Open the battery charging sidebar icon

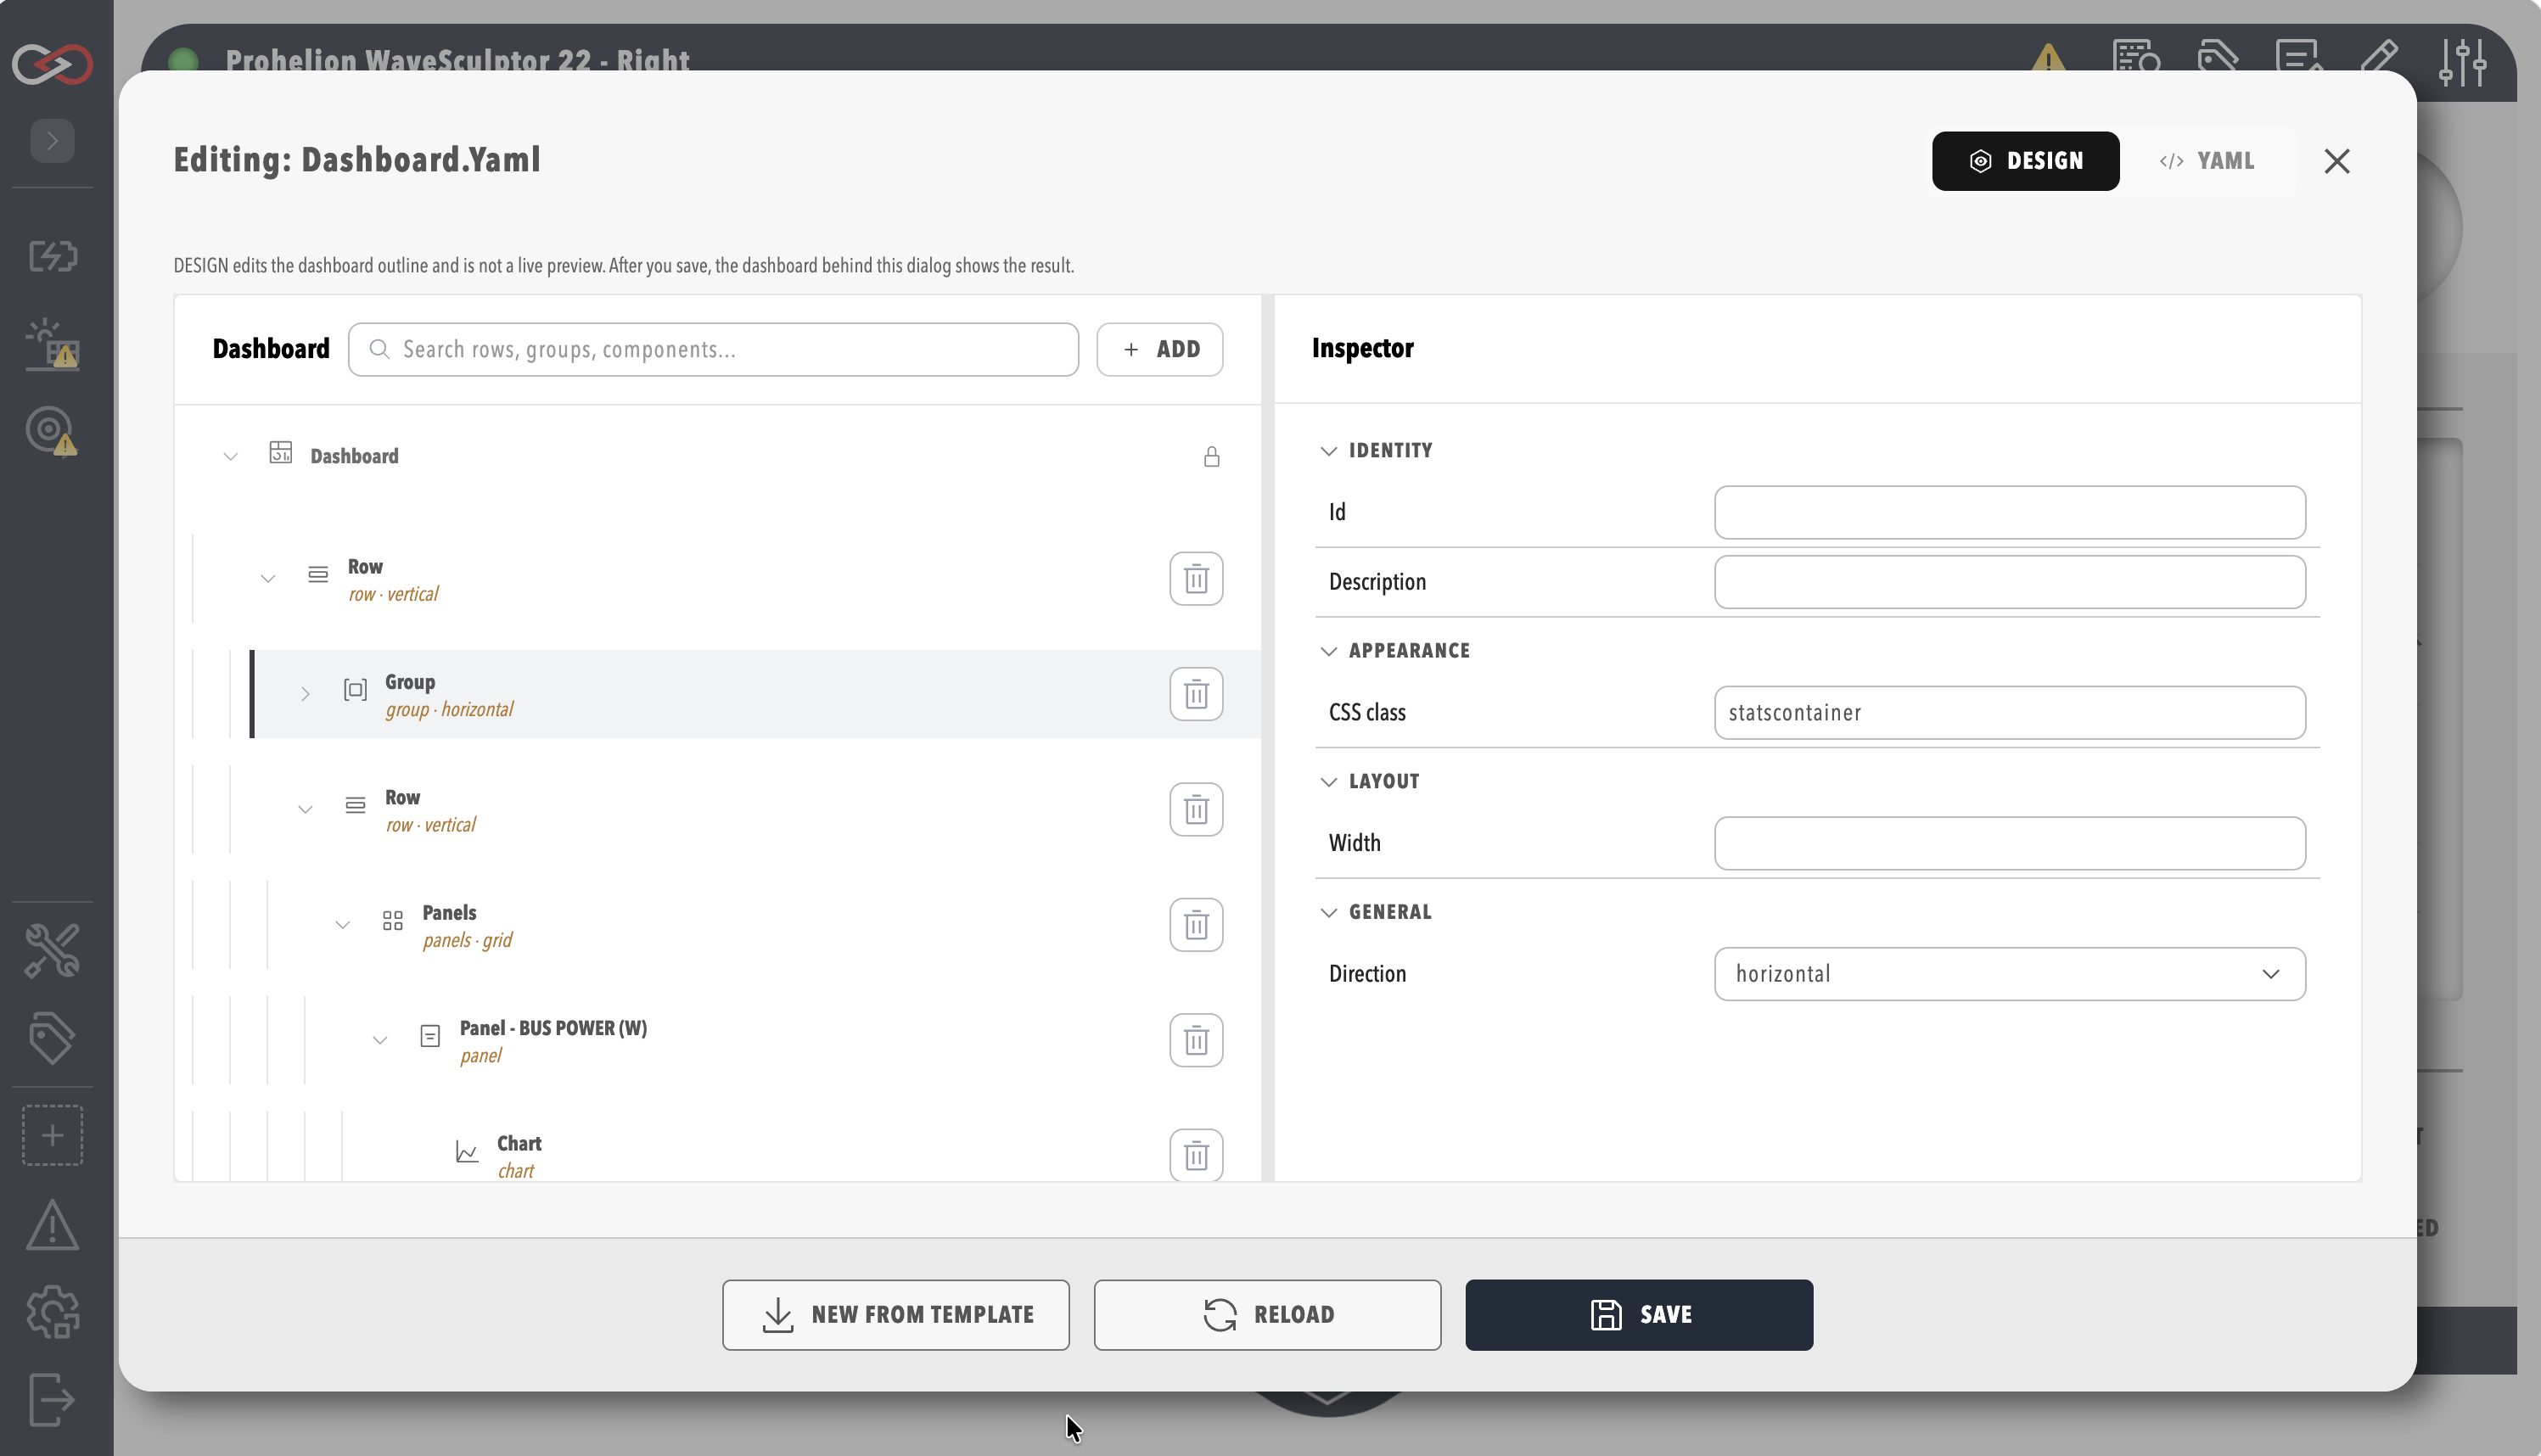pos(52,256)
